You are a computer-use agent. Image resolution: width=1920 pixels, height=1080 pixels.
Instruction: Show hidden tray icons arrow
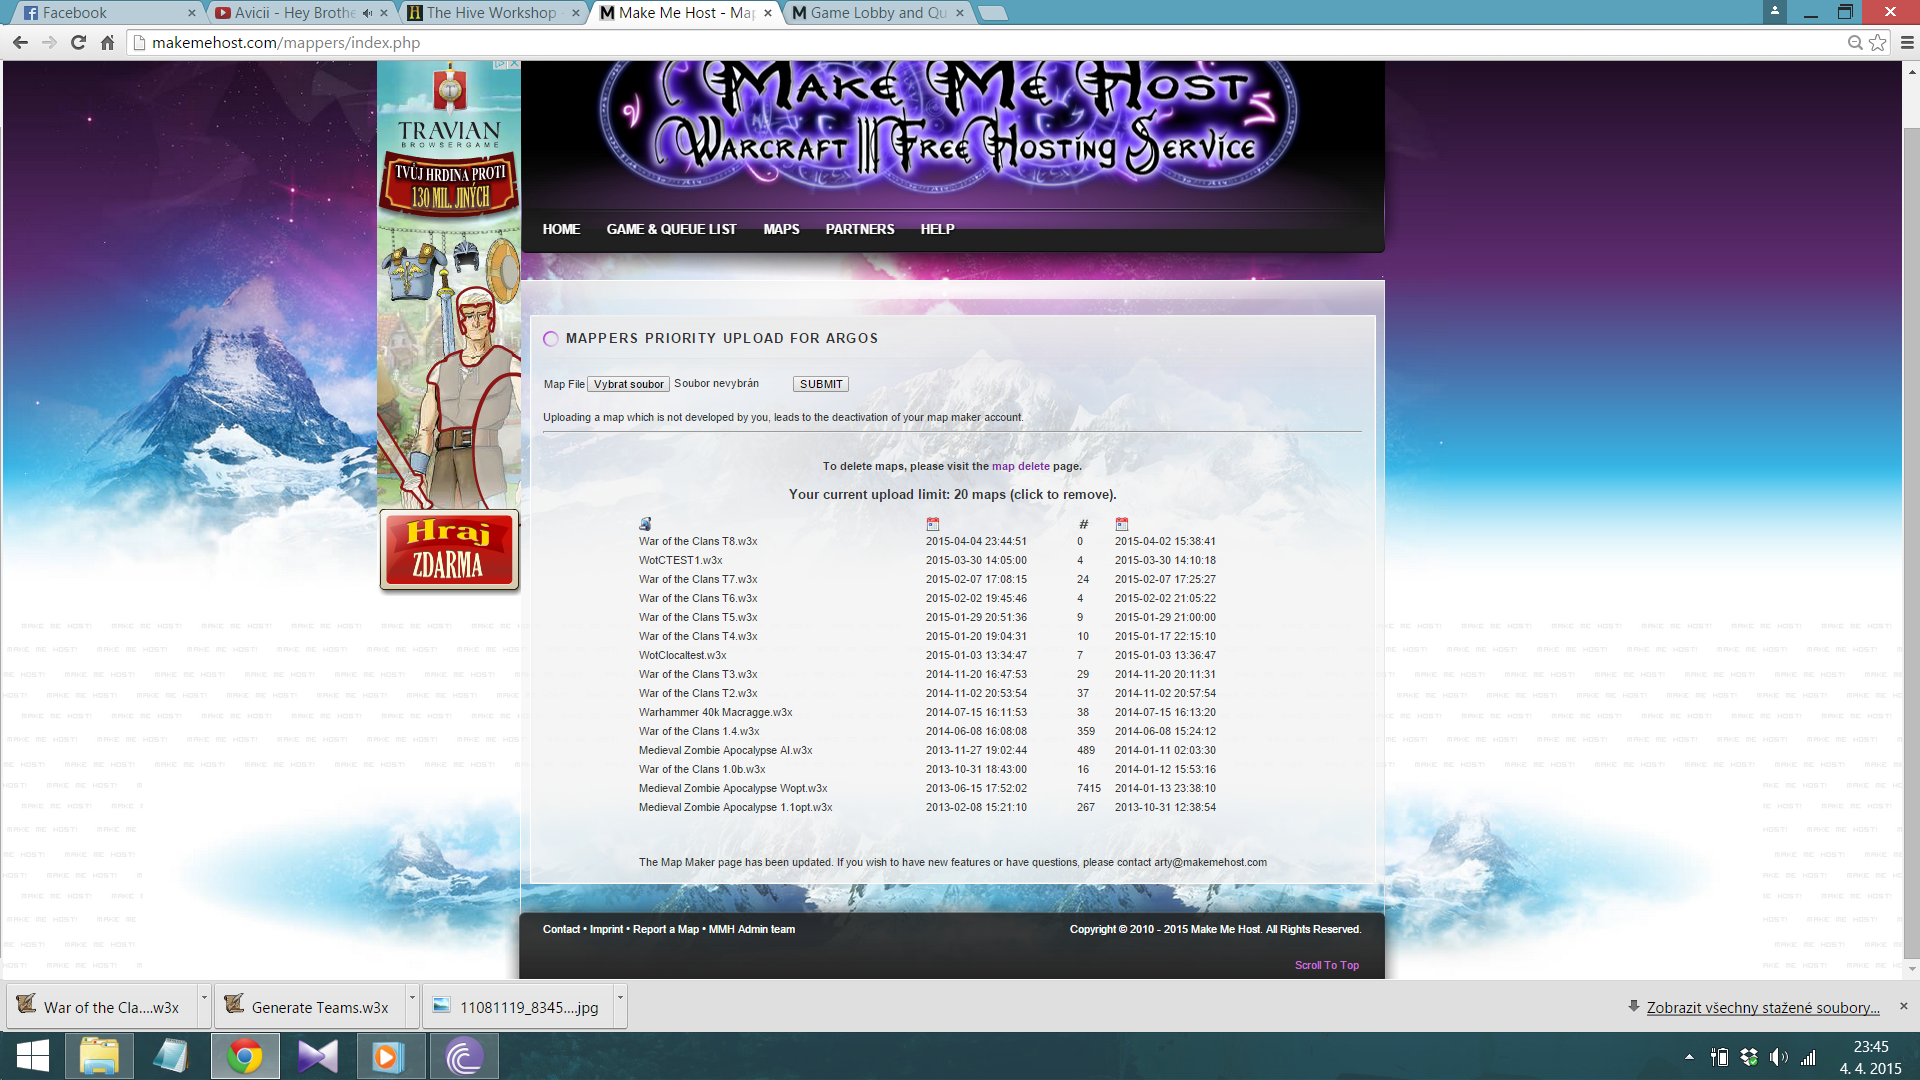tap(1689, 1057)
